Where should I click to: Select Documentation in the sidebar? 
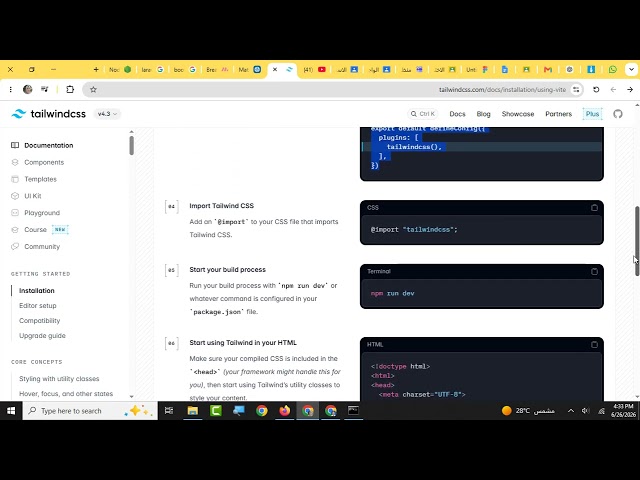click(42, 145)
